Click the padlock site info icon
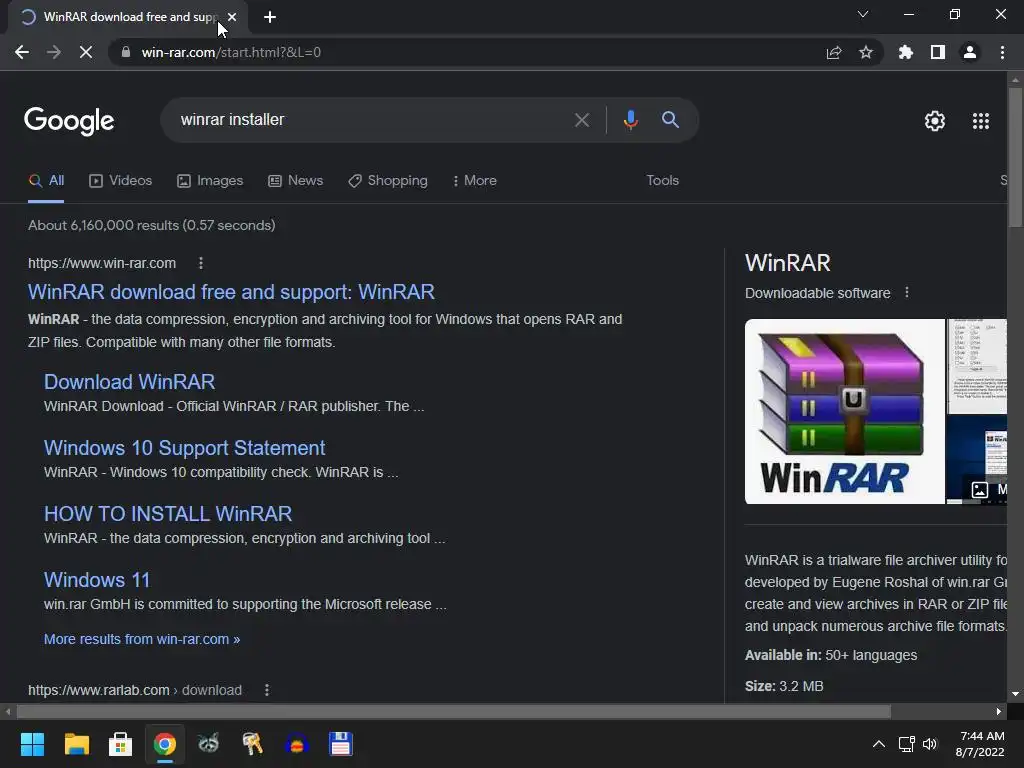Screen dimensions: 1024x768 pyautogui.click(x=126, y=52)
